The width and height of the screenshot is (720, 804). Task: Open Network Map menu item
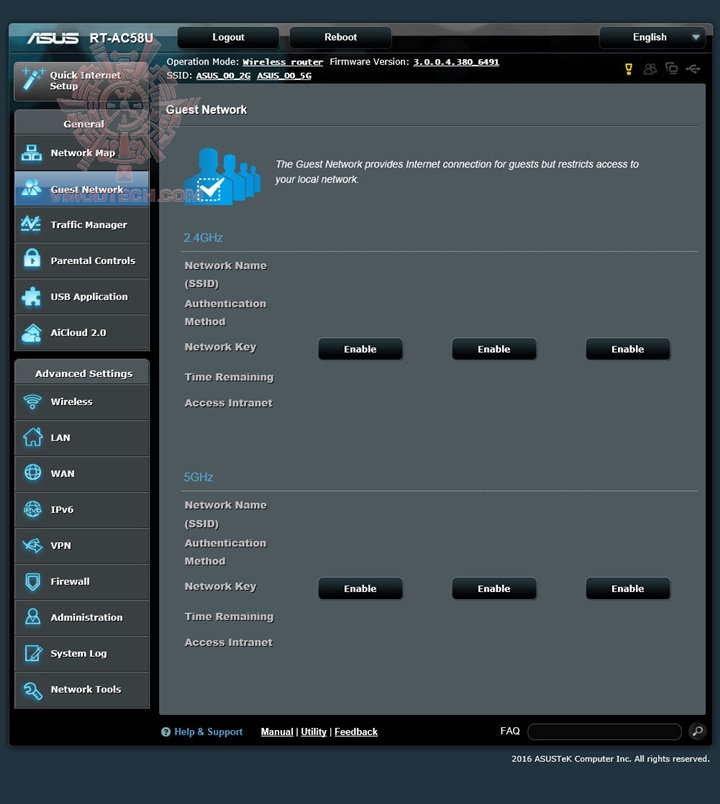(82, 153)
